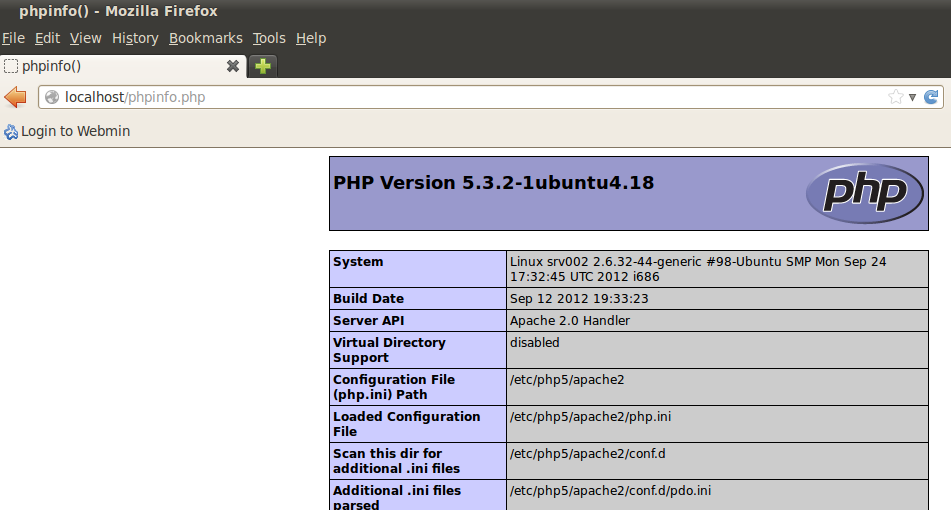This screenshot has width=951, height=510.
Task: Select the phpinfo() tab
Action: (123, 66)
